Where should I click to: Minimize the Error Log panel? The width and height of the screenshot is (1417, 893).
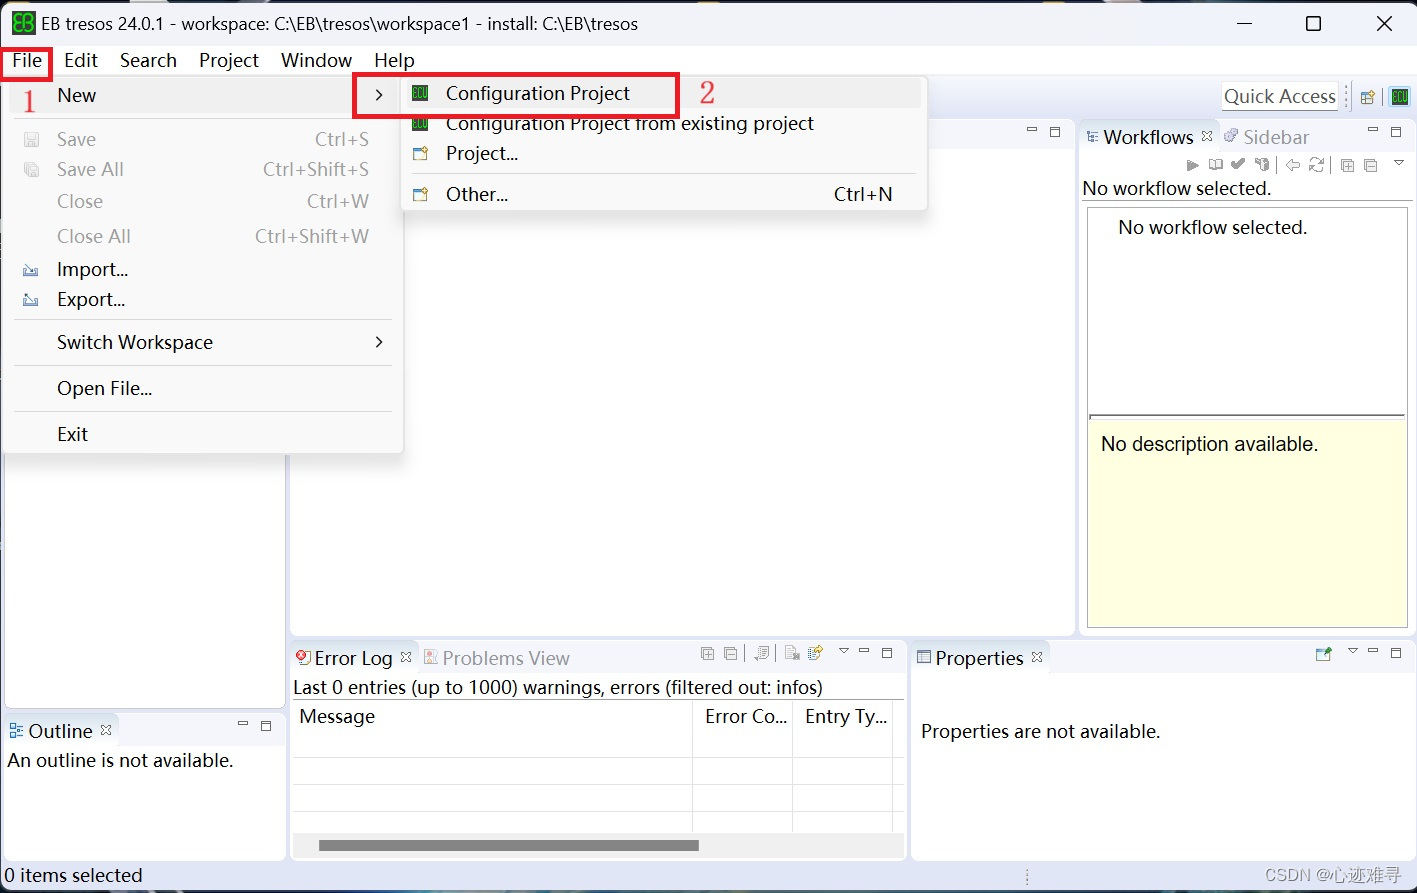(864, 652)
